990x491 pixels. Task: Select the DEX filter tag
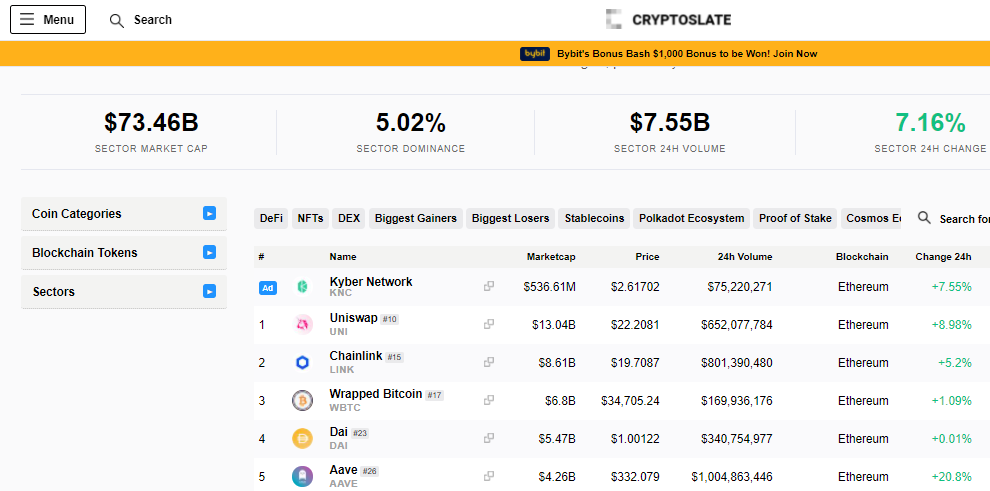349,218
